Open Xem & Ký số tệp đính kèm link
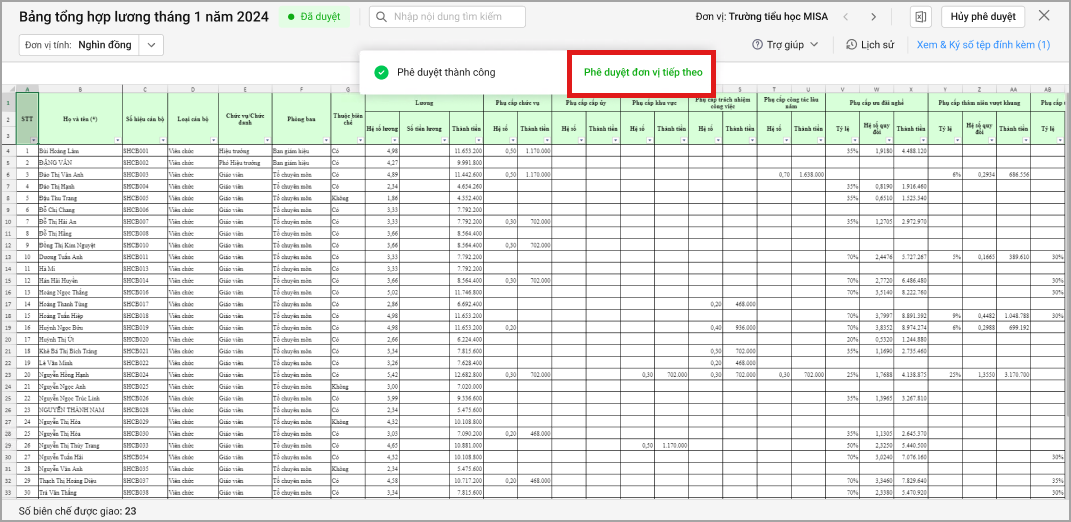The image size is (1071, 522). click(983, 45)
